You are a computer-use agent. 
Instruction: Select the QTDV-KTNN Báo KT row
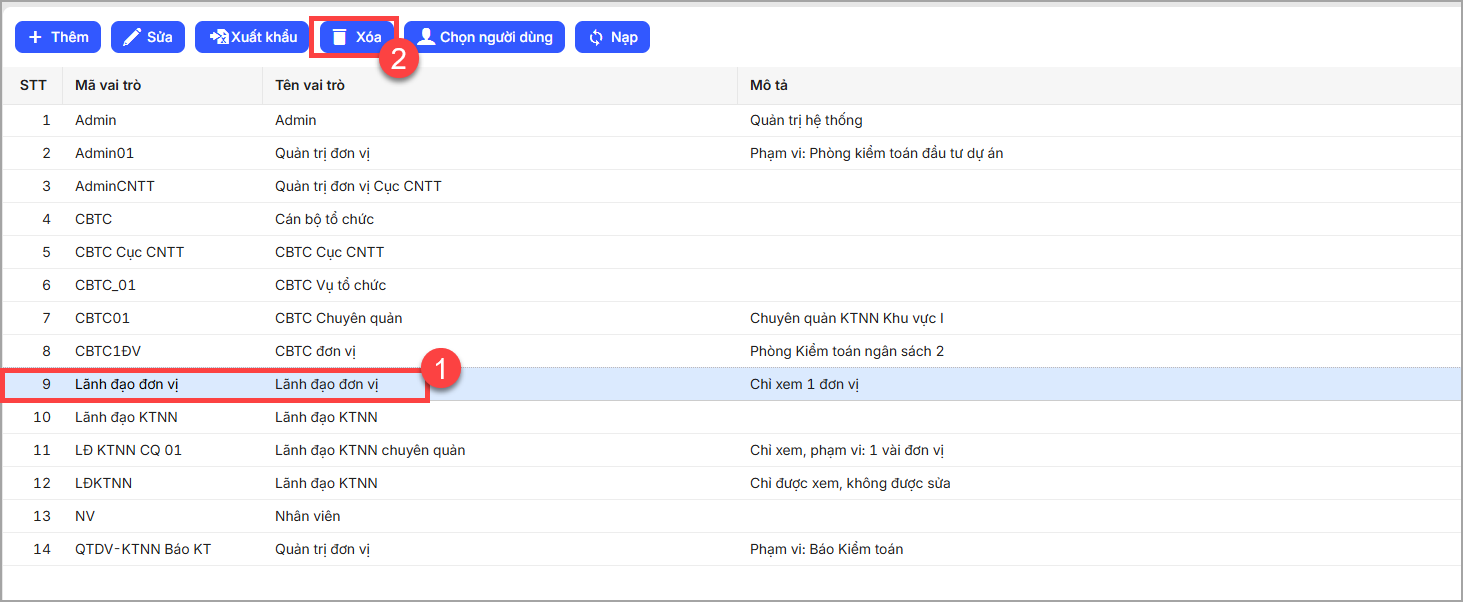pyautogui.click(x=143, y=549)
